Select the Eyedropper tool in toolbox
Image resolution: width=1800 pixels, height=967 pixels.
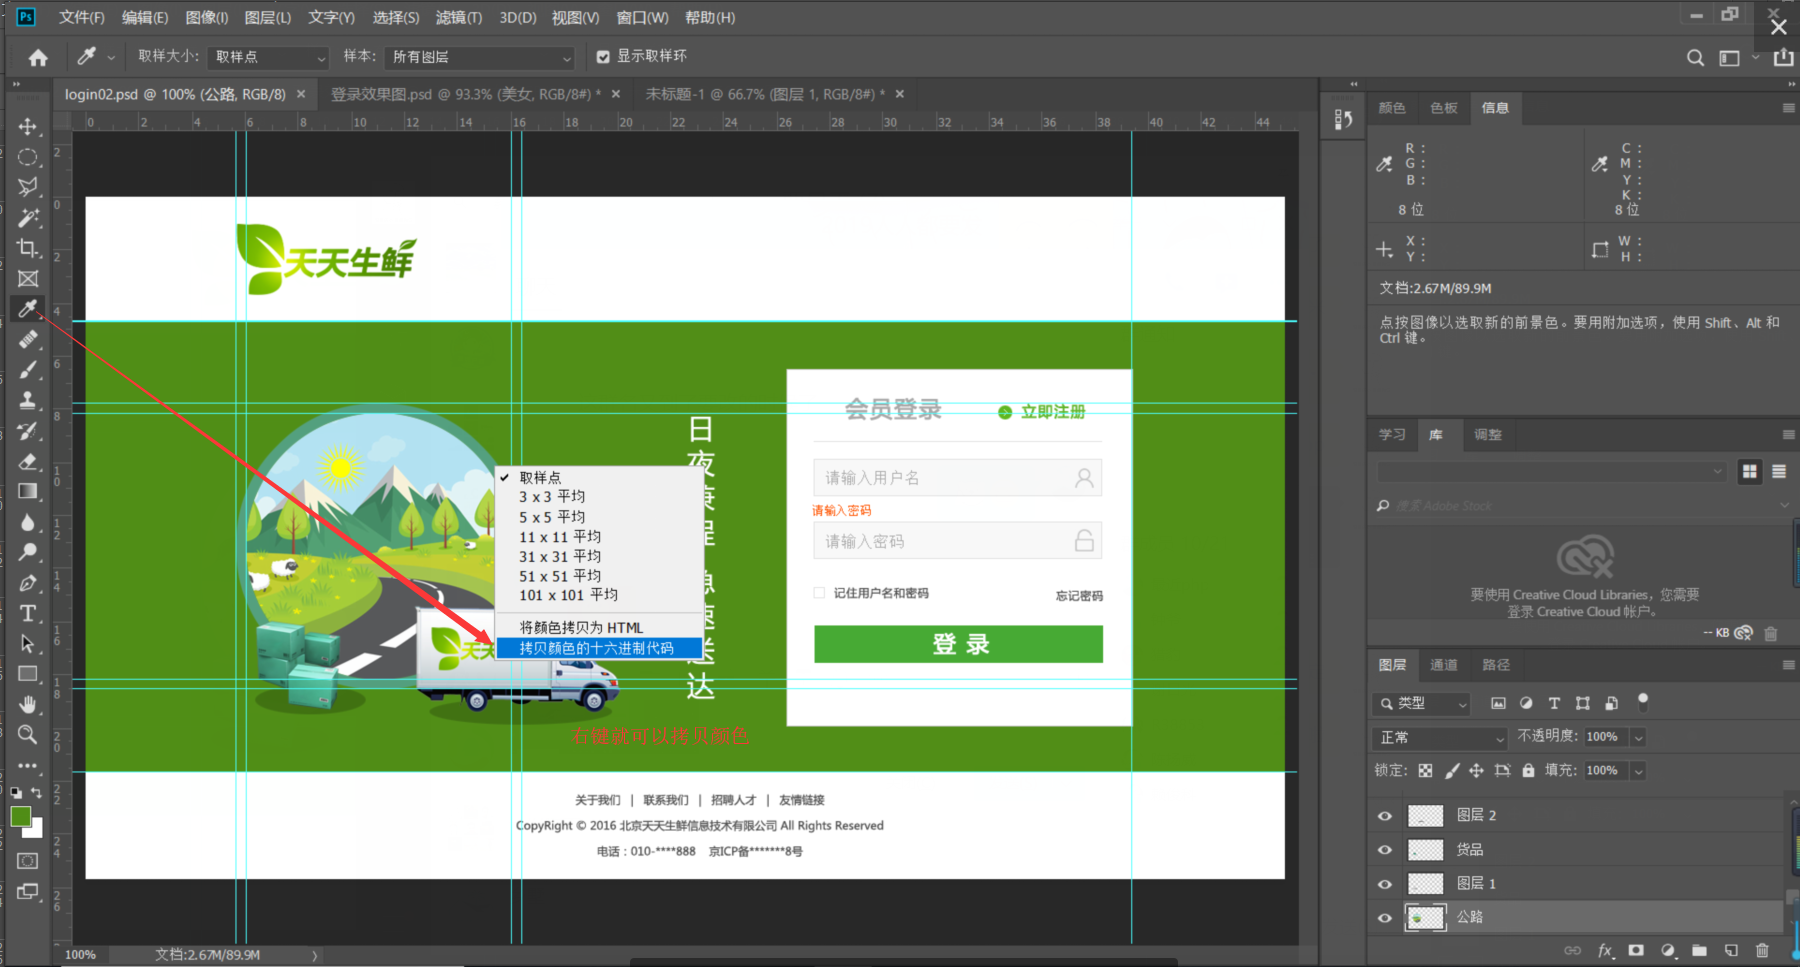click(28, 309)
